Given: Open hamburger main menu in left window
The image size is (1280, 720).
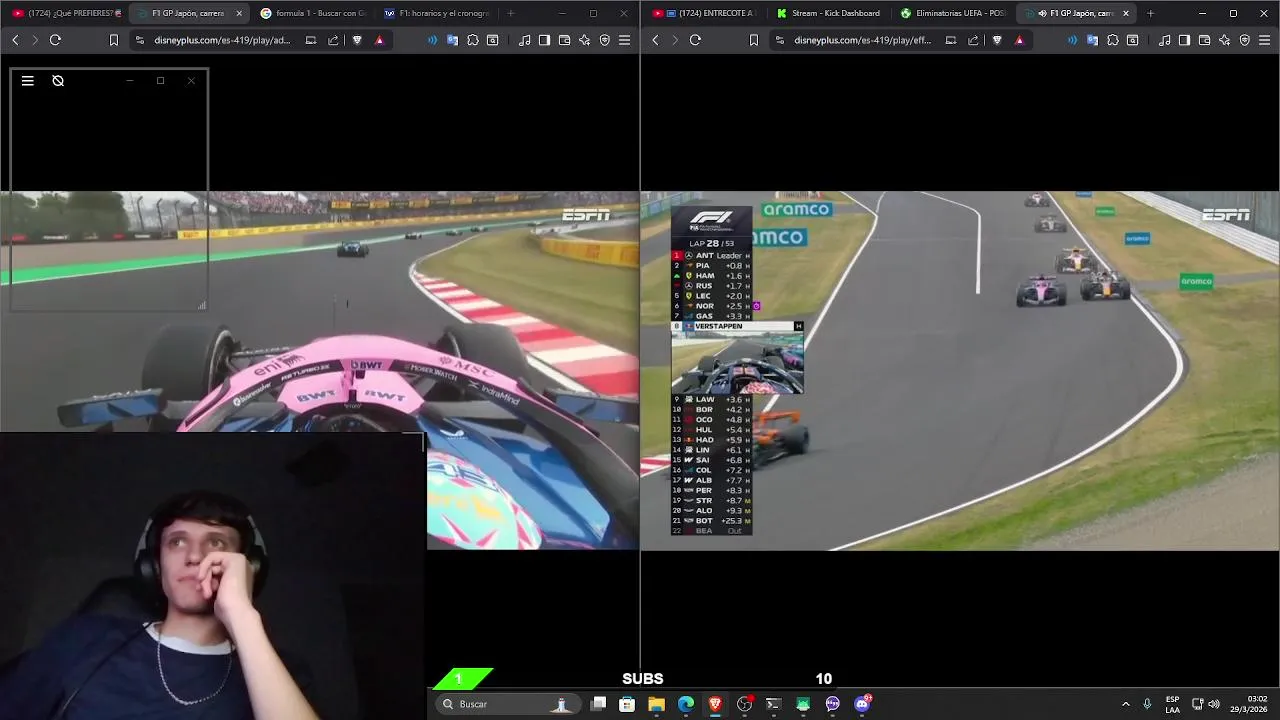Looking at the screenshot, I should point(625,40).
